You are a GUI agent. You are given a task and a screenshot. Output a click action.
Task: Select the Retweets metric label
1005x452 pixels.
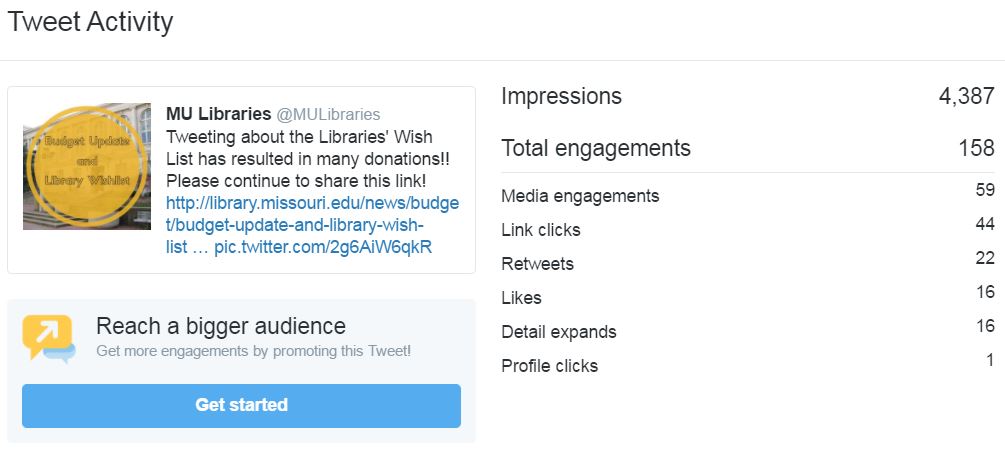[537, 264]
